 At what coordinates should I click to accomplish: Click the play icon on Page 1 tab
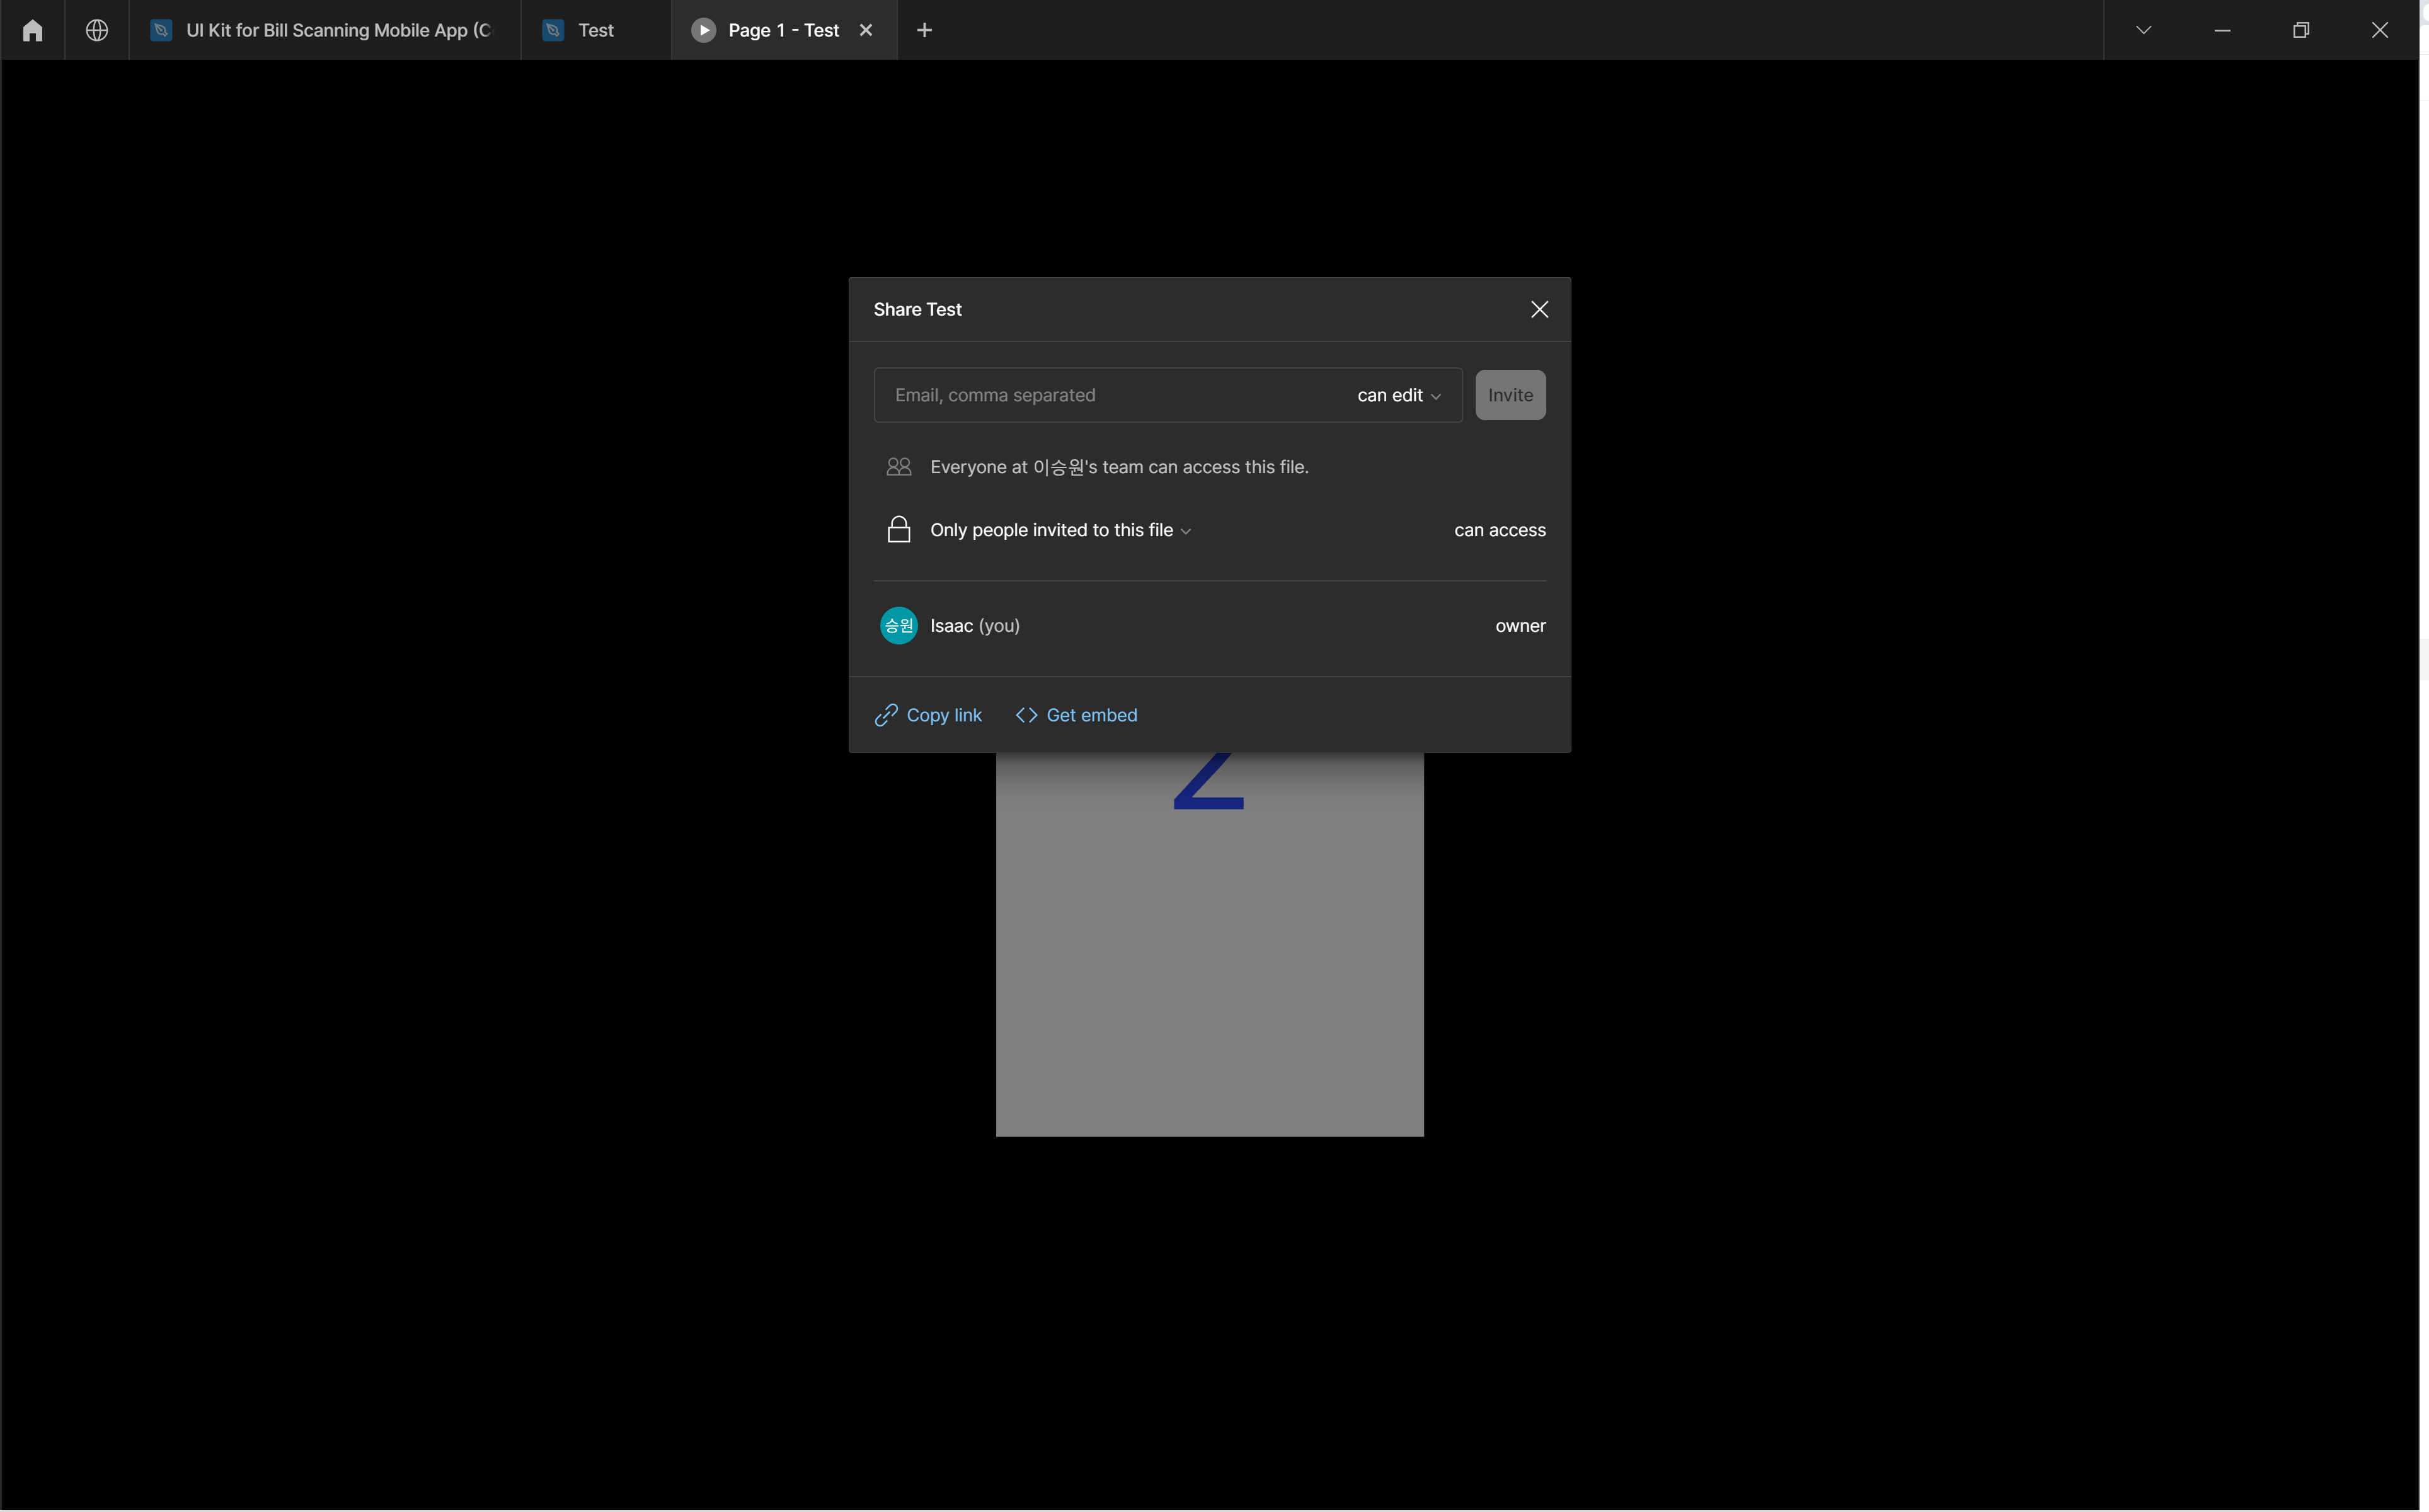703,30
